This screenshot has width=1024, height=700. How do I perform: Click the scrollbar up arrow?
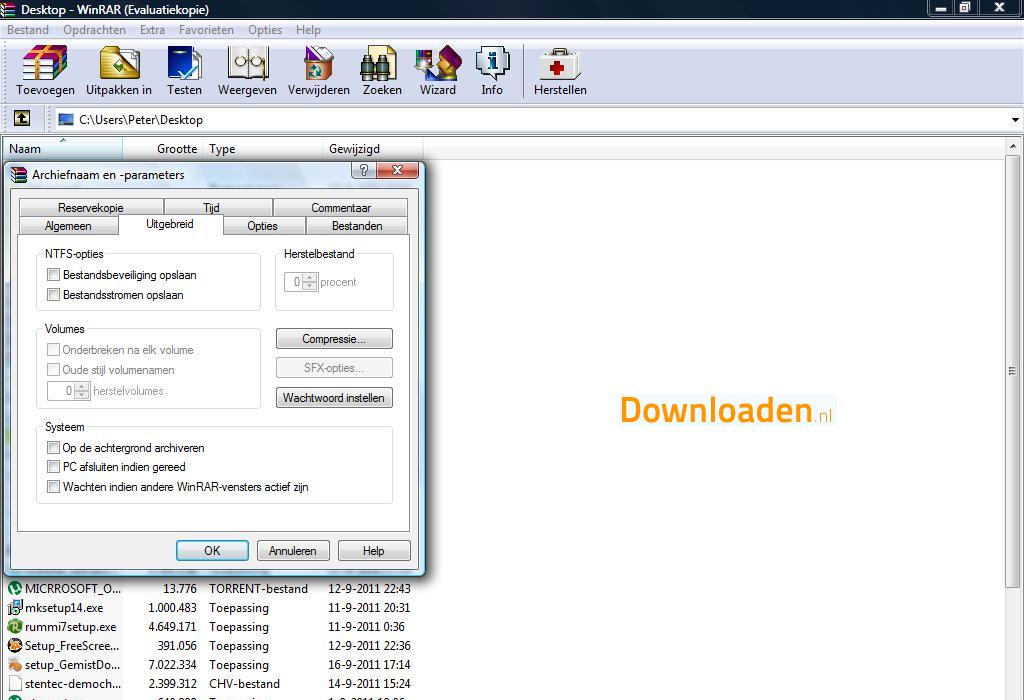tap(1012, 146)
